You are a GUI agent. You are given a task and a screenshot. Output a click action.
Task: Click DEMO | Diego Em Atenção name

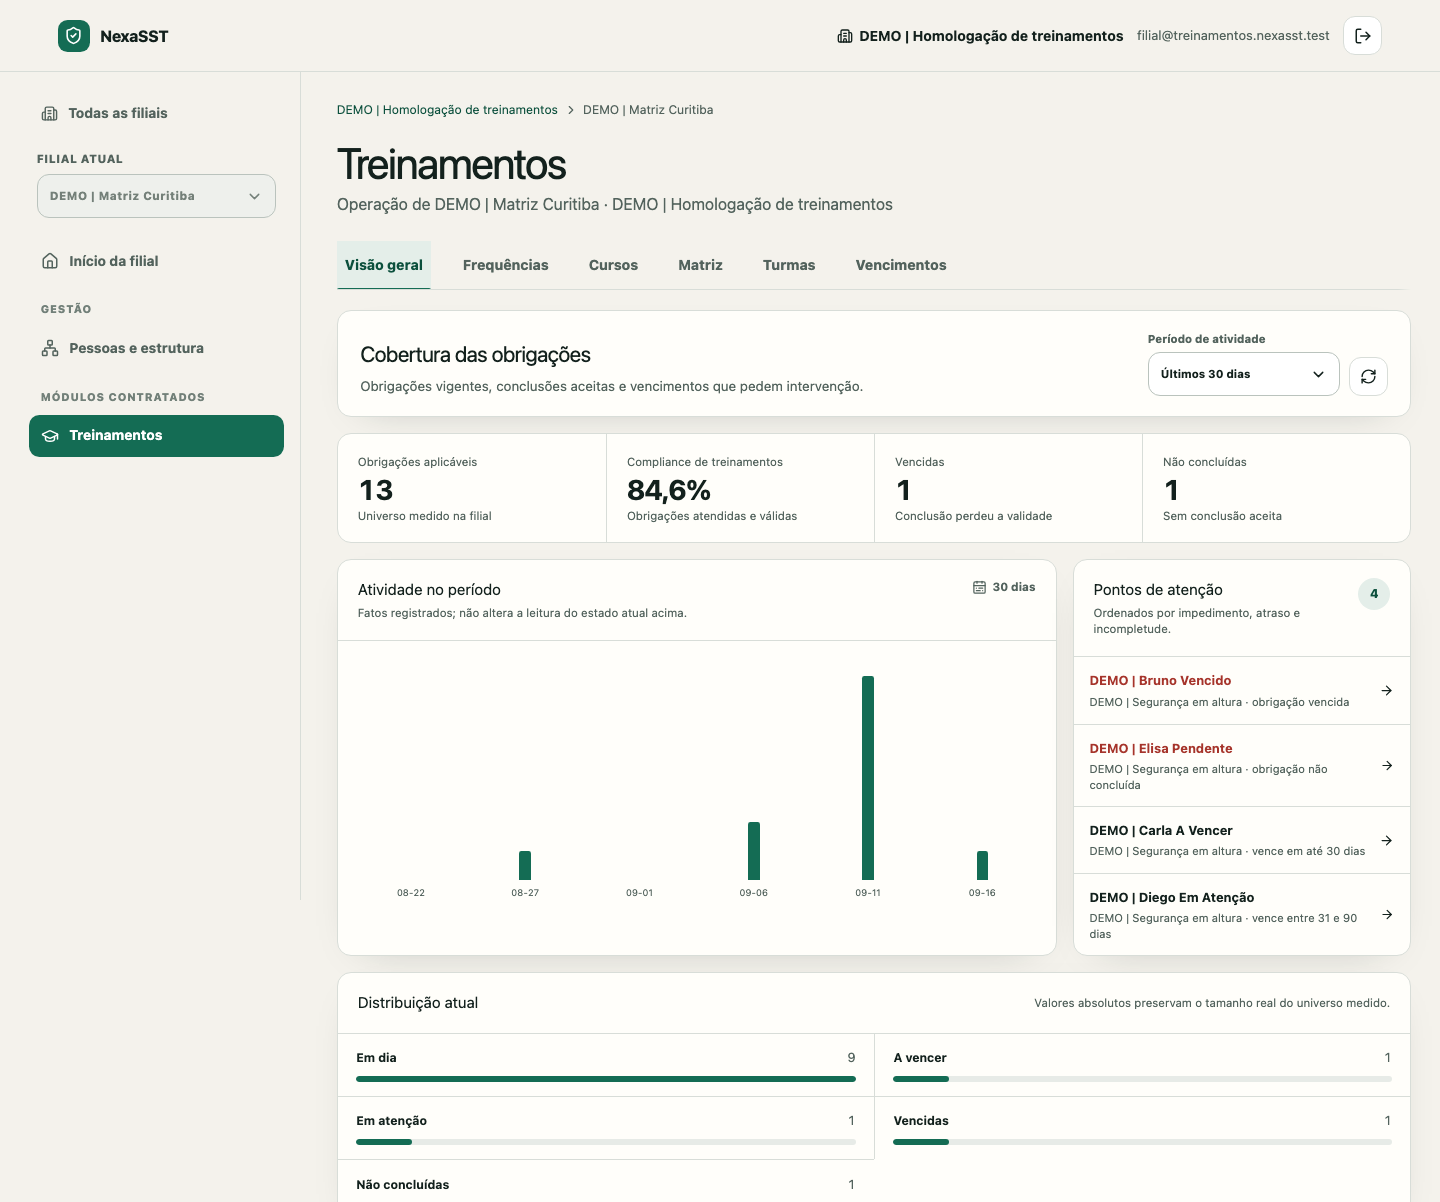(x=1172, y=898)
